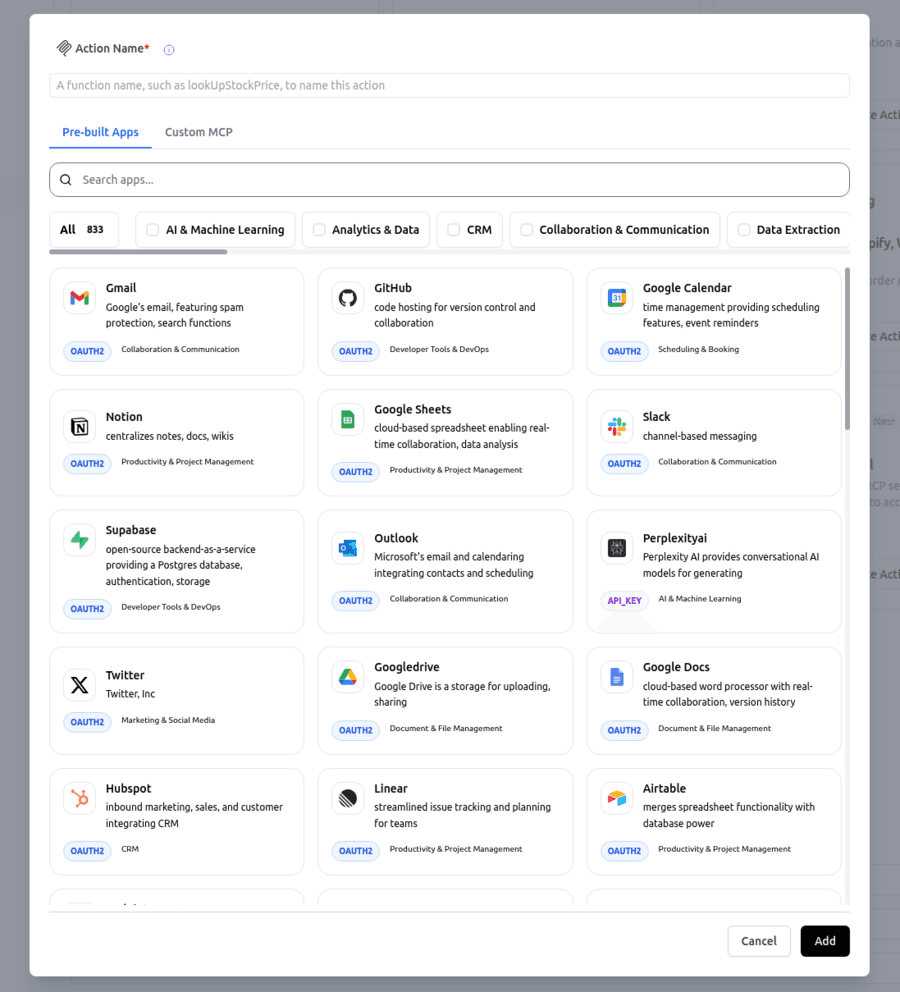
Task: Click the Add button
Action: 825,941
